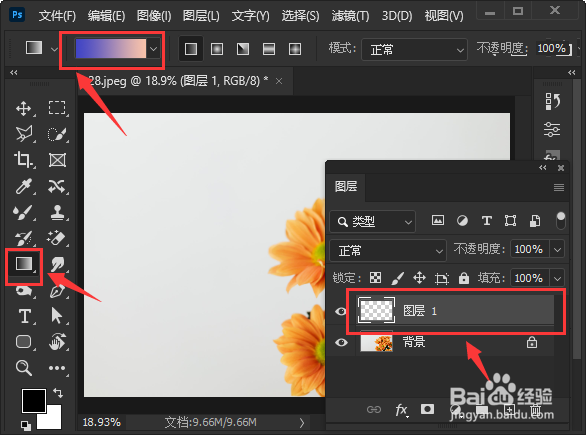
Task: Select the Eraser tool
Action: coord(56,238)
